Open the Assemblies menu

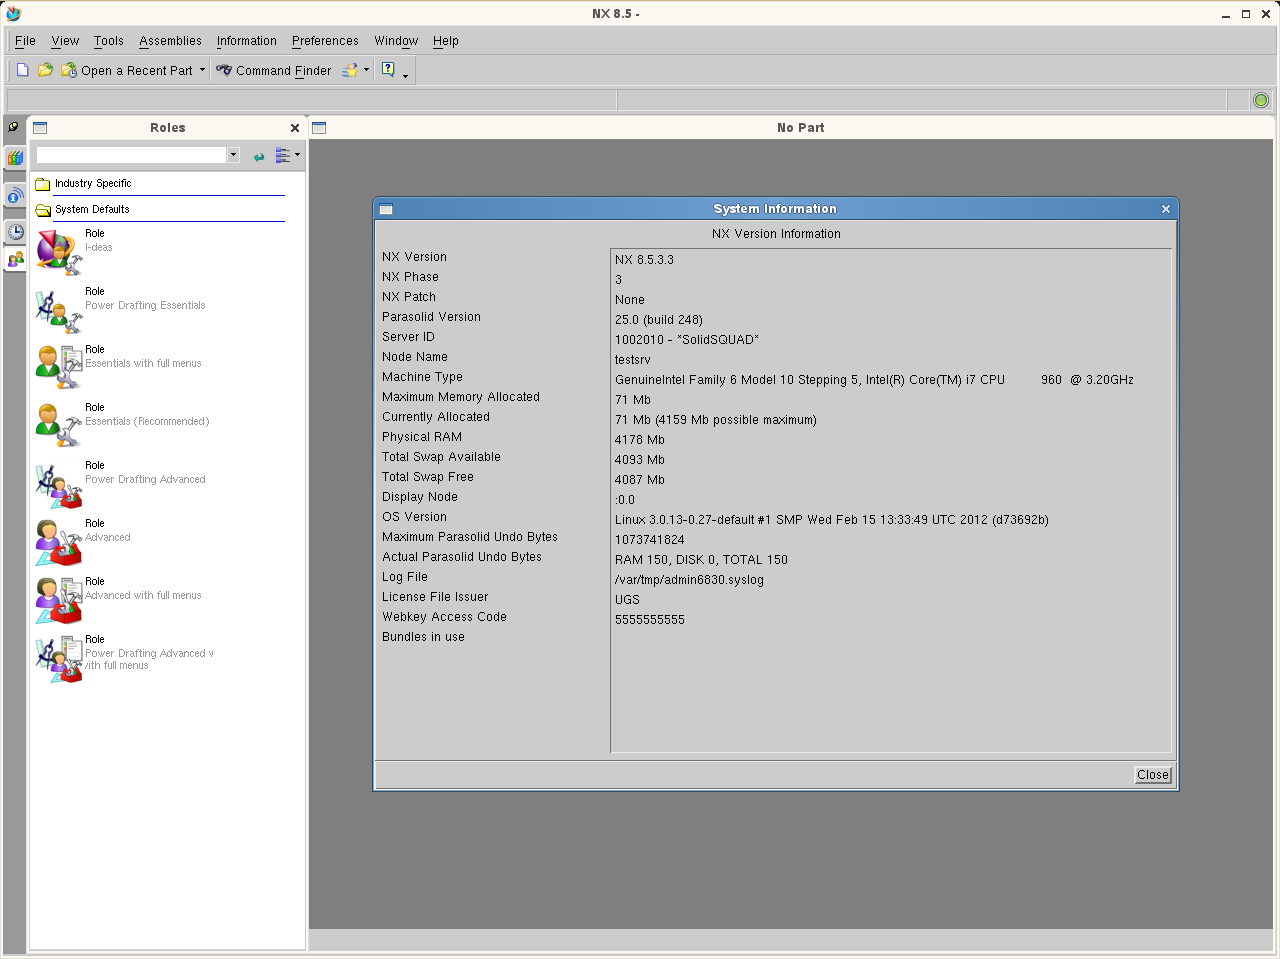170,41
